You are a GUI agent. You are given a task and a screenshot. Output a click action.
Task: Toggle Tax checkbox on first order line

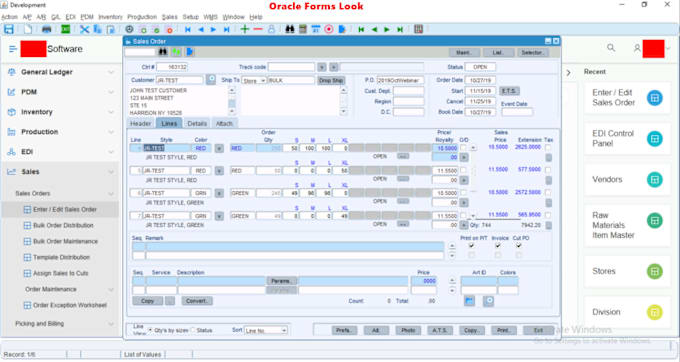[x=548, y=148]
